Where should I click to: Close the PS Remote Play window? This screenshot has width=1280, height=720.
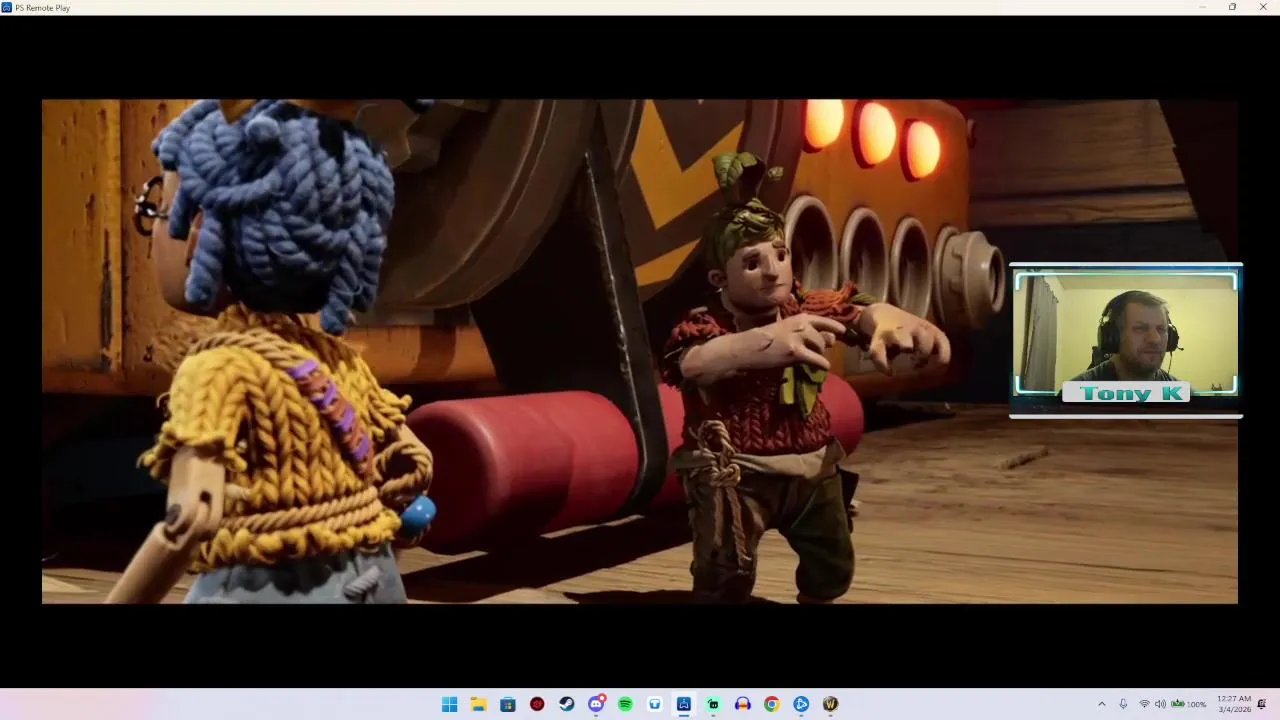pos(1263,7)
